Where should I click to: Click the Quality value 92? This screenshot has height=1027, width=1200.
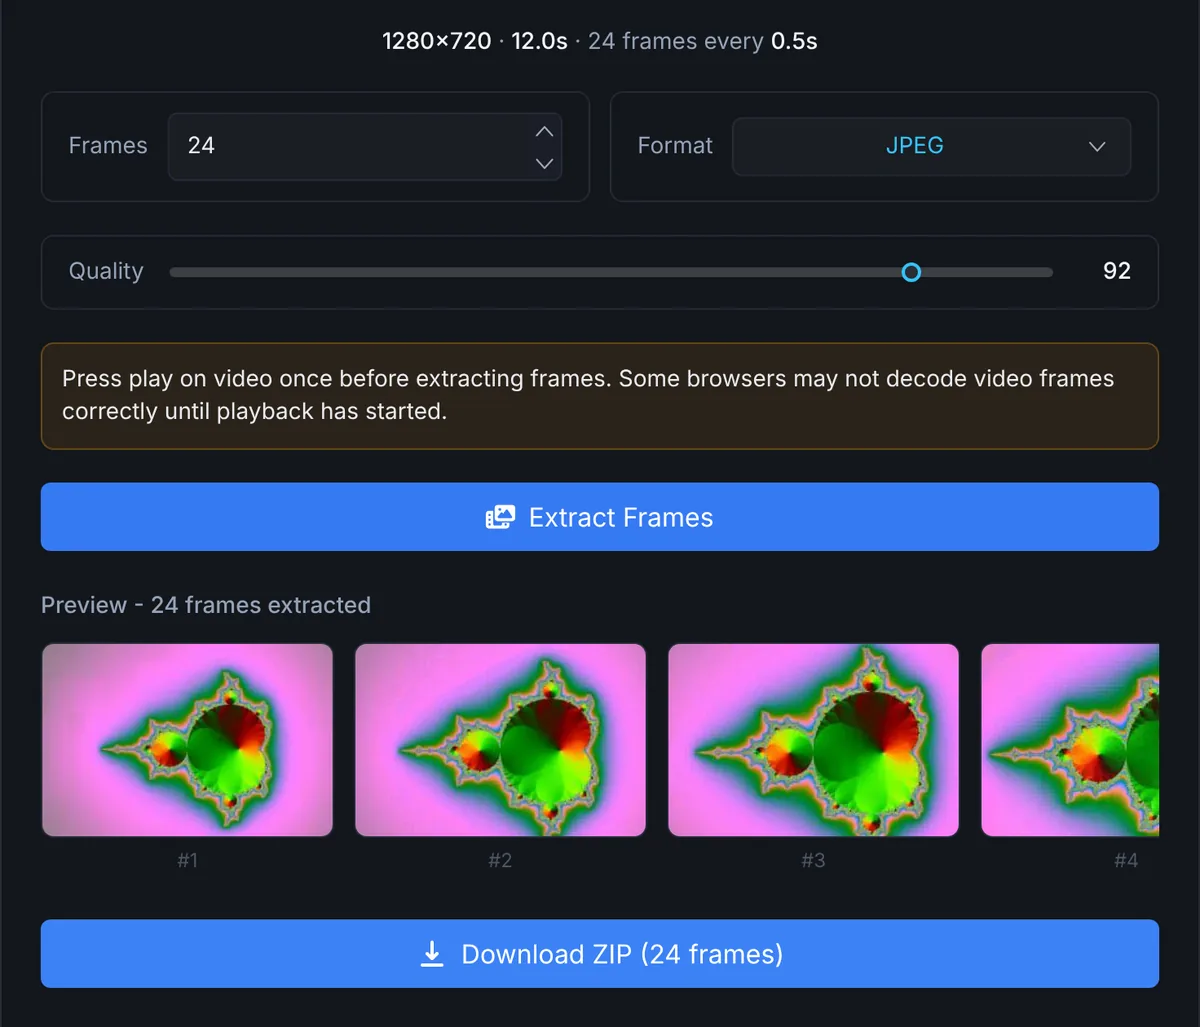pos(1116,271)
